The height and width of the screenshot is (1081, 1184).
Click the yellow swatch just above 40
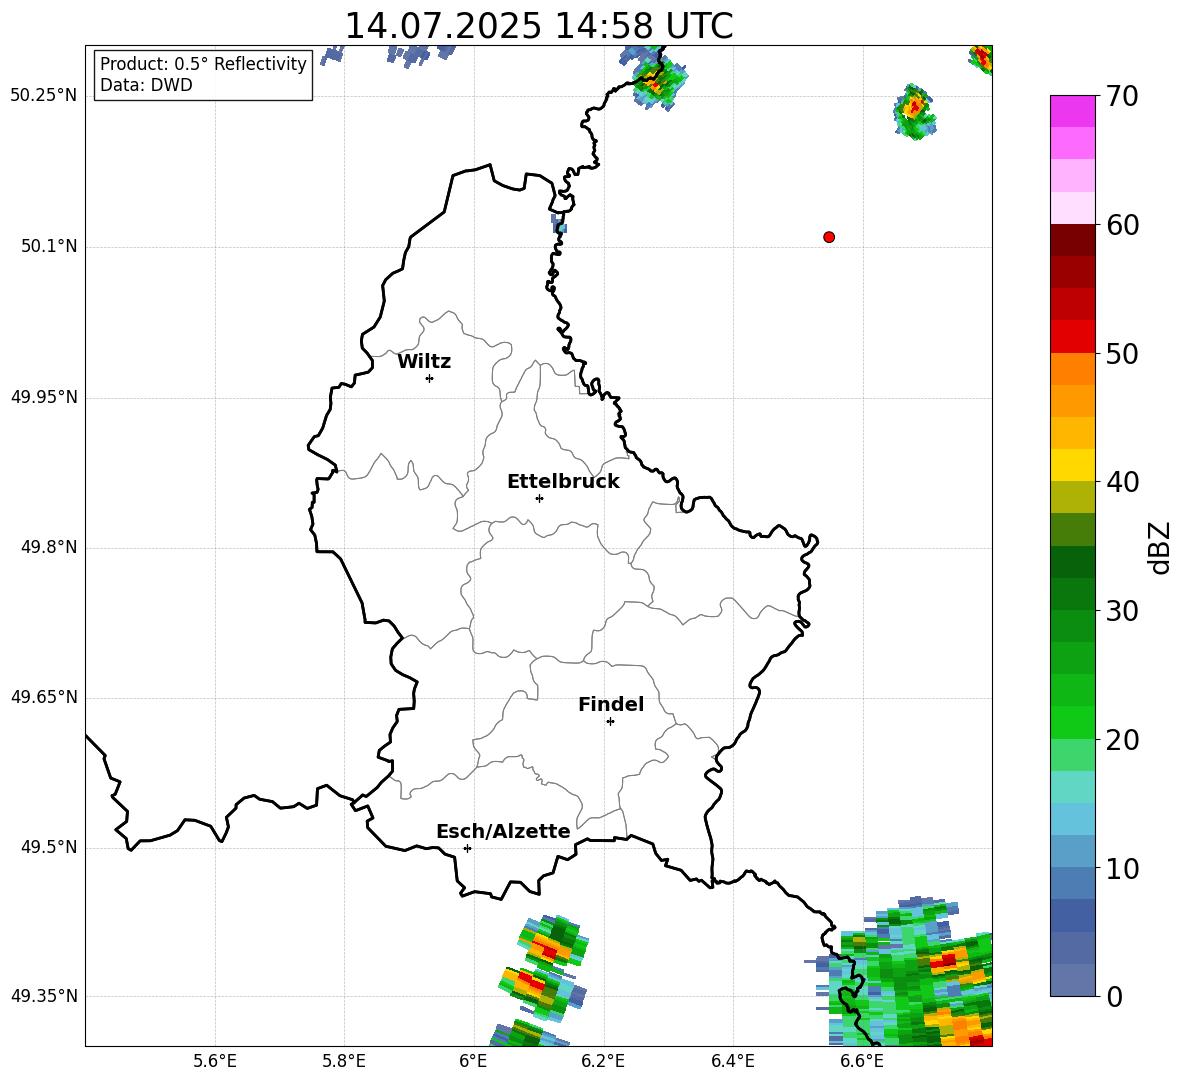click(x=1072, y=465)
